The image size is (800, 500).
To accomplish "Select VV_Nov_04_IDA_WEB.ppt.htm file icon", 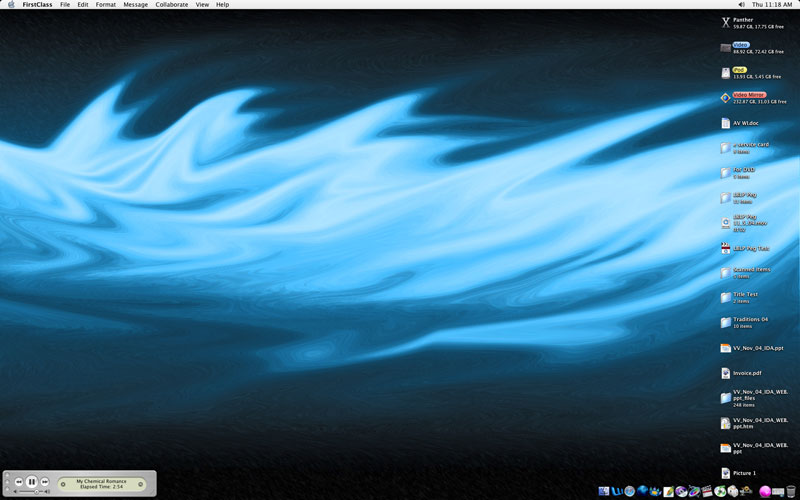I will tap(726, 423).
